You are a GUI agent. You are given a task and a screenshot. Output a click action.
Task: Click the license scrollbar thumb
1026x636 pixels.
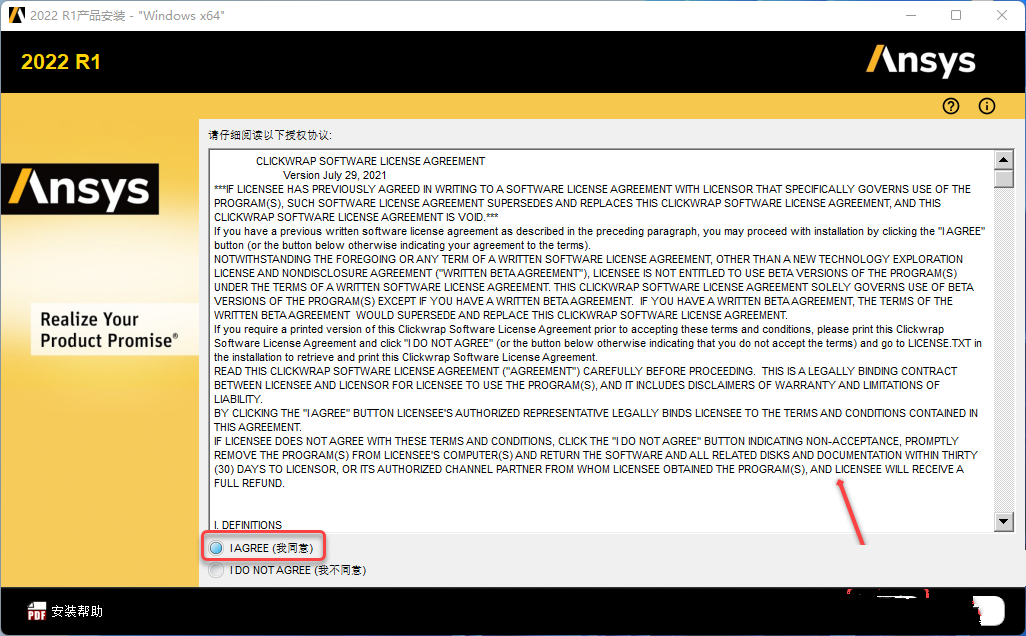pyautogui.click(x=1003, y=179)
